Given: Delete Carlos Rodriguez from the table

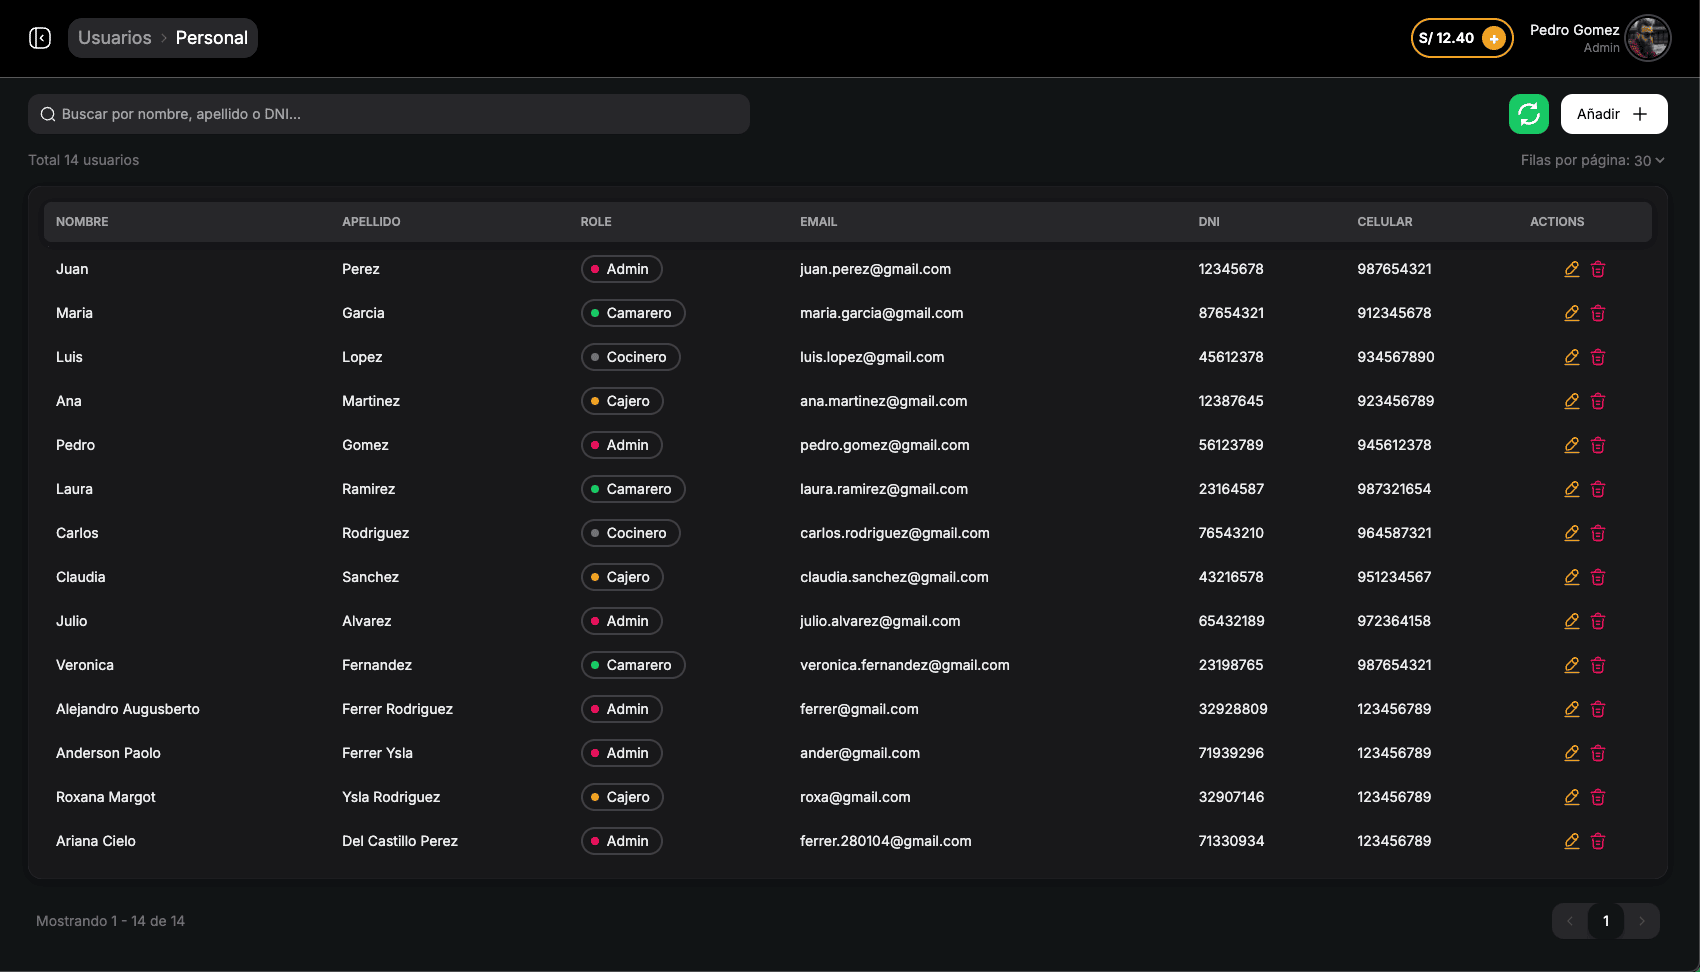Looking at the screenshot, I should tap(1598, 533).
